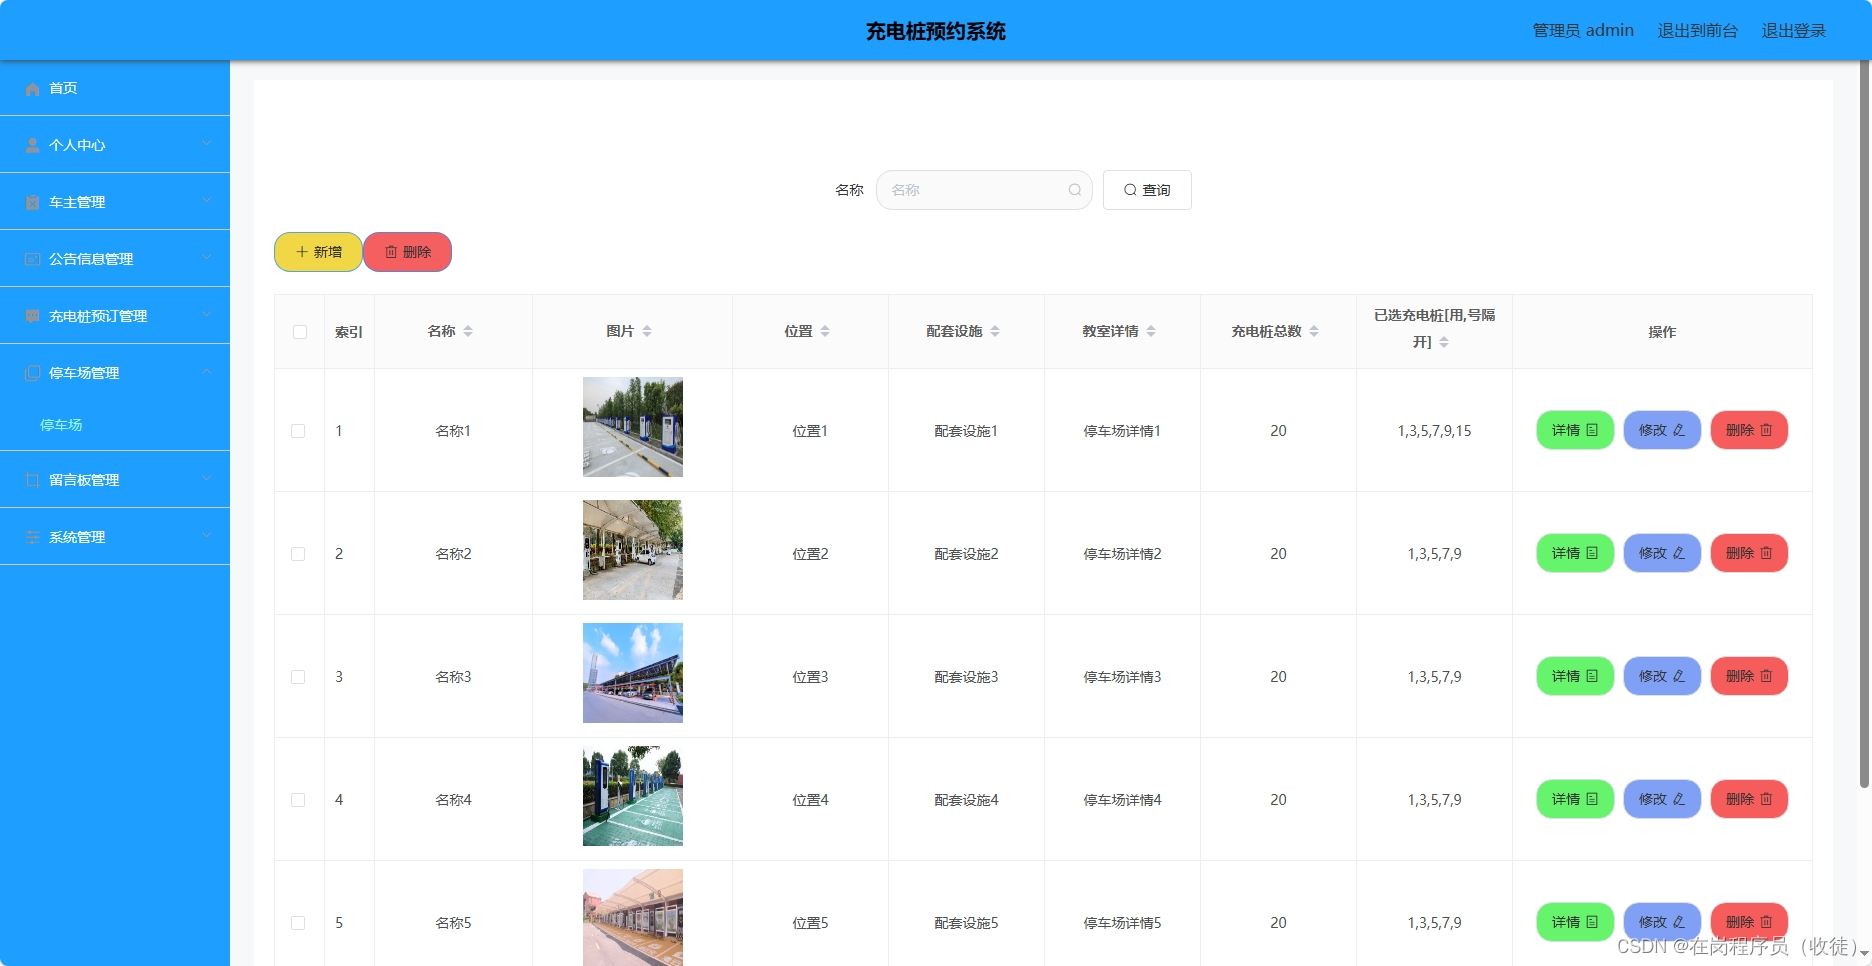Sort by the 图片 column arrows
Viewport: 1872px width, 966px height.
point(647,331)
